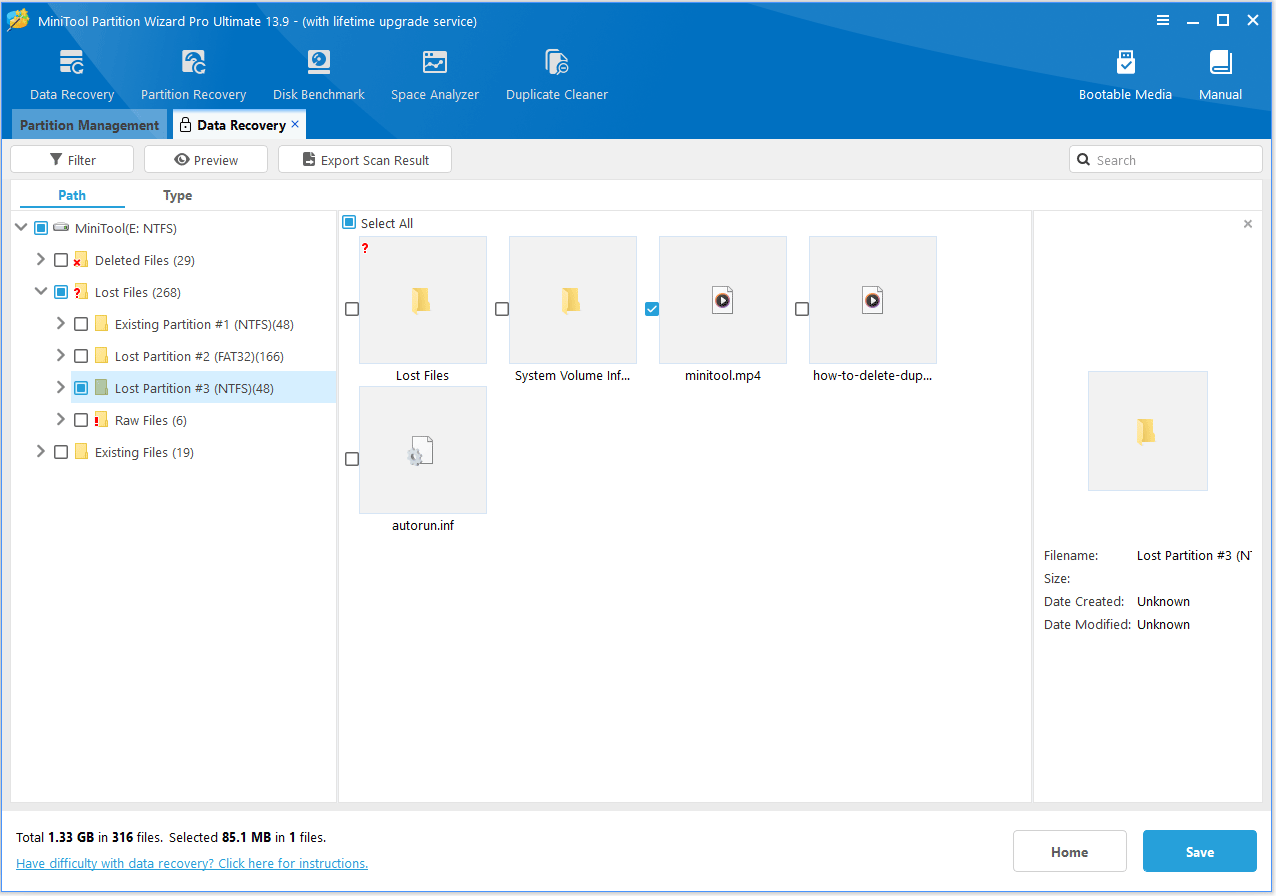Open the Filter options
1276x896 pixels.
tap(72, 160)
